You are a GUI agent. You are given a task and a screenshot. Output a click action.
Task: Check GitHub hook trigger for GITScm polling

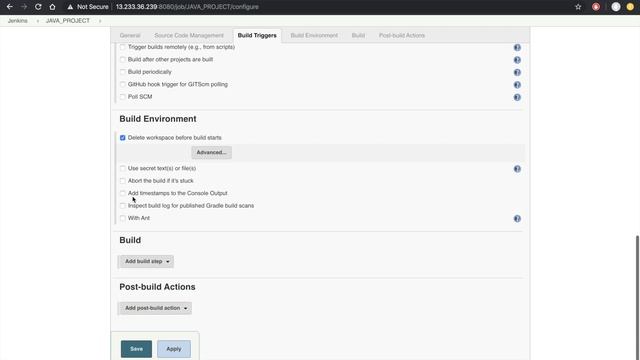click(122, 84)
